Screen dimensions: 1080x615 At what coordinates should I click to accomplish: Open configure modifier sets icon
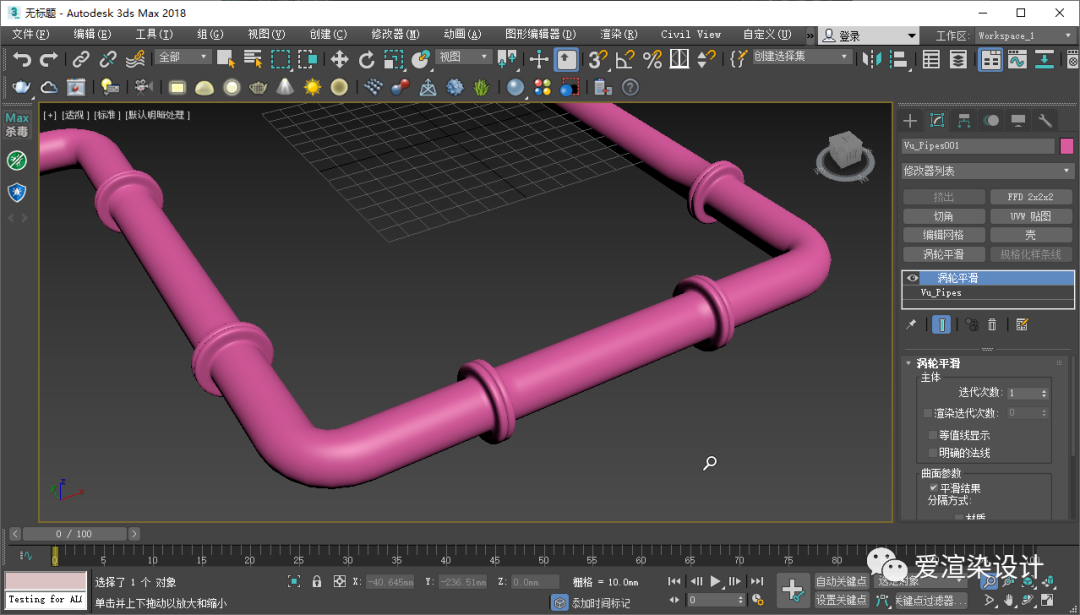pos(1021,324)
